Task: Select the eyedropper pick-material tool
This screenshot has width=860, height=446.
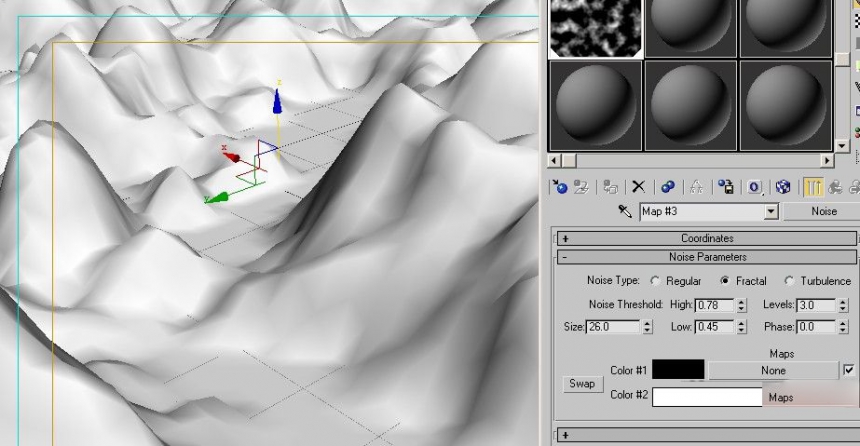Action: point(625,211)
